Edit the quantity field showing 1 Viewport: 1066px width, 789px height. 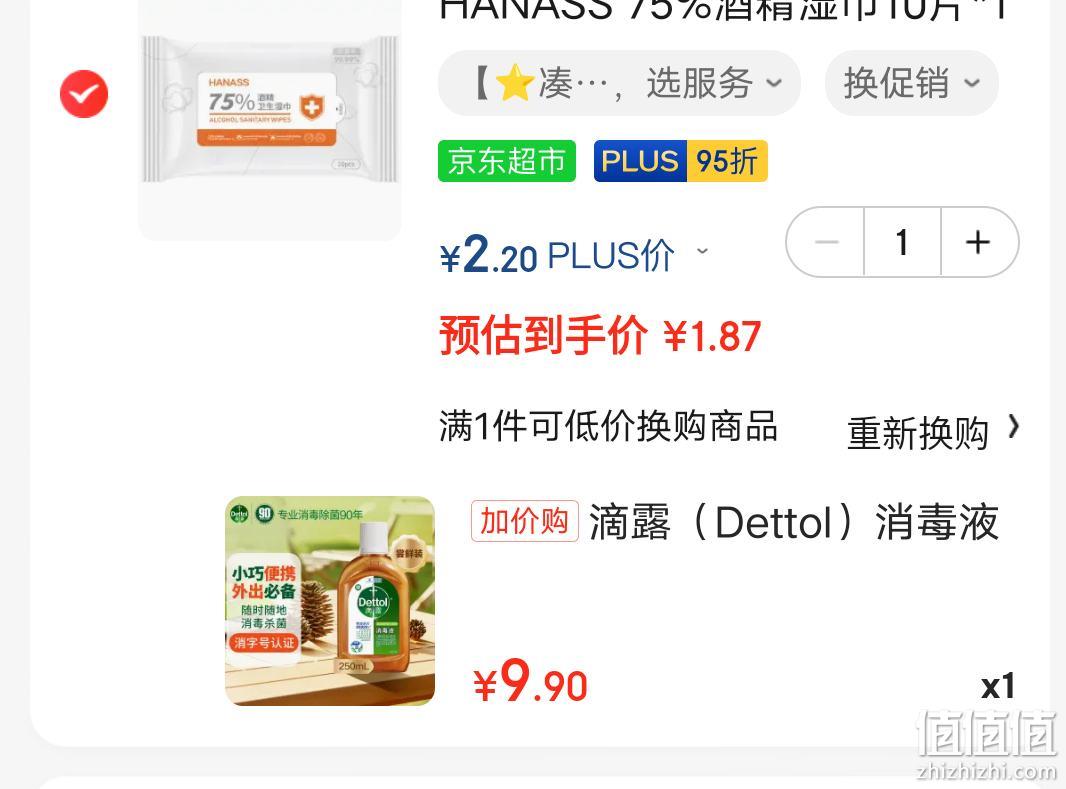point(902,242)
